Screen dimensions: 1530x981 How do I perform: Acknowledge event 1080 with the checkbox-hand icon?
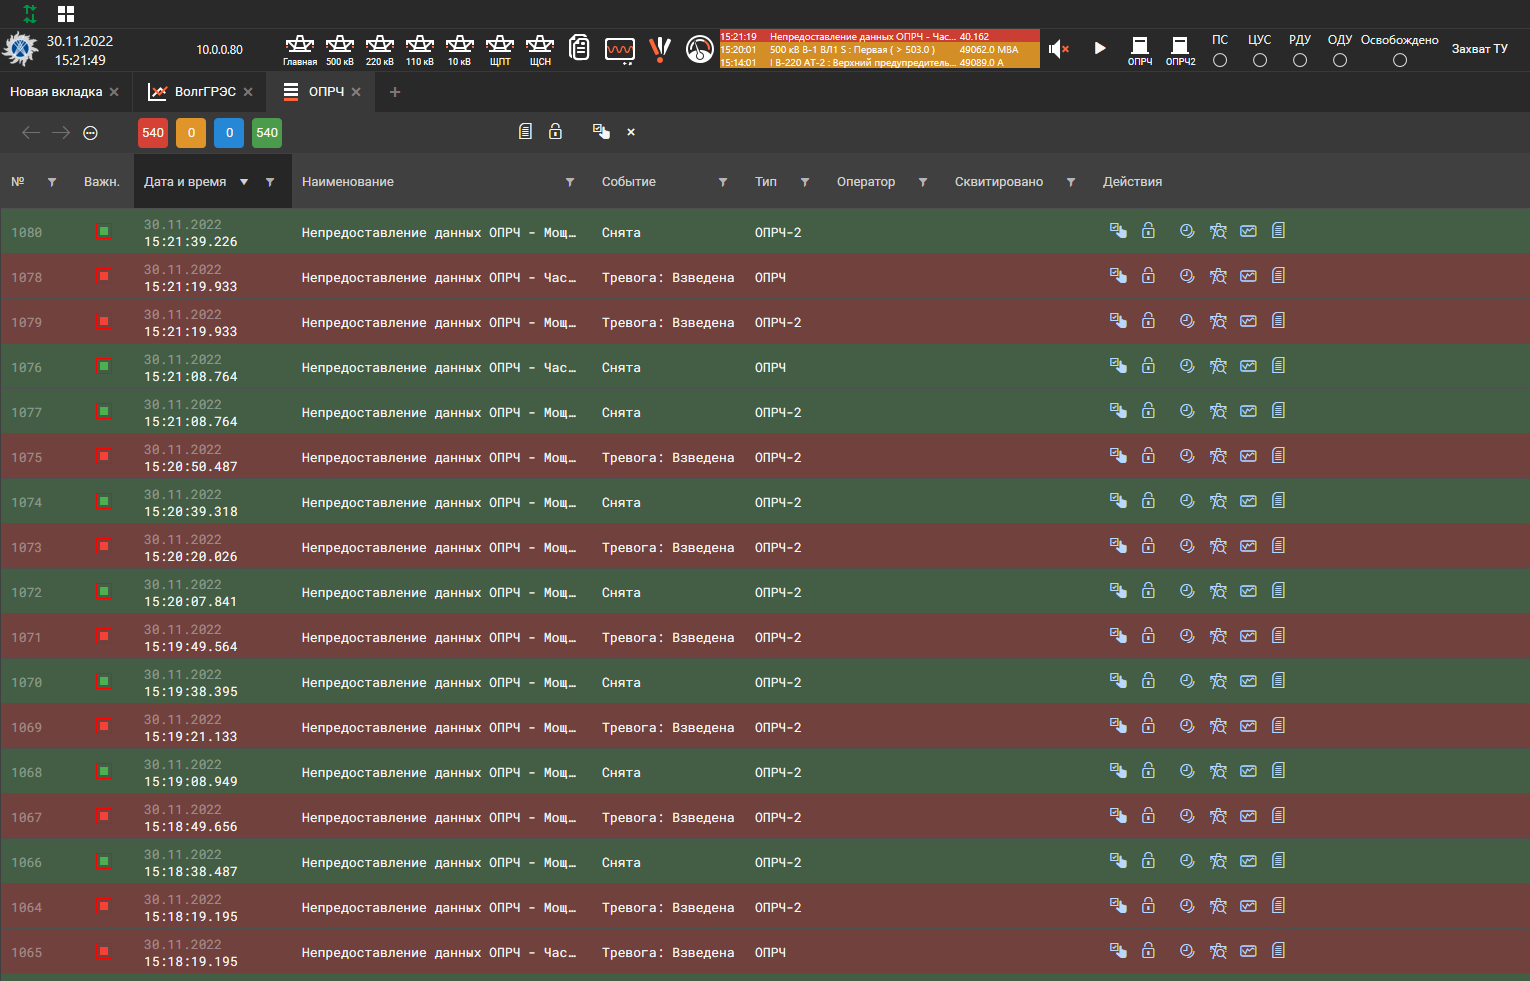1118,231
